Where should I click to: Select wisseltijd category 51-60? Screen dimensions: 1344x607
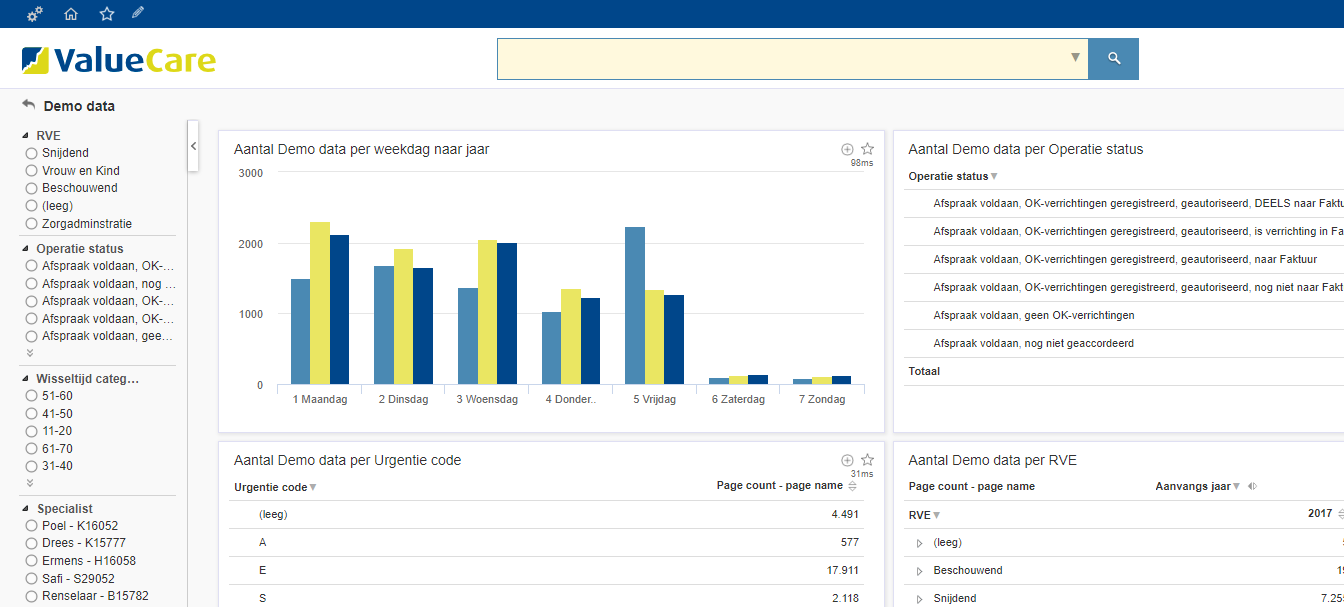pyautogui.click(x=32, y=396)
